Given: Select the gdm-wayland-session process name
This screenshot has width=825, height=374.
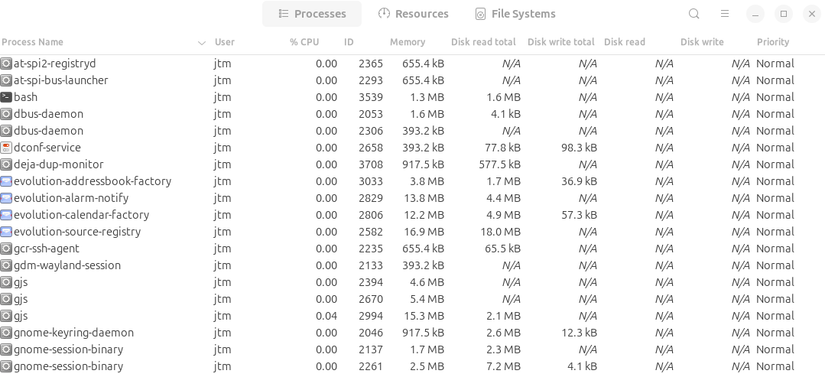Looking at the screenshot, I should (x=67, y=265).
